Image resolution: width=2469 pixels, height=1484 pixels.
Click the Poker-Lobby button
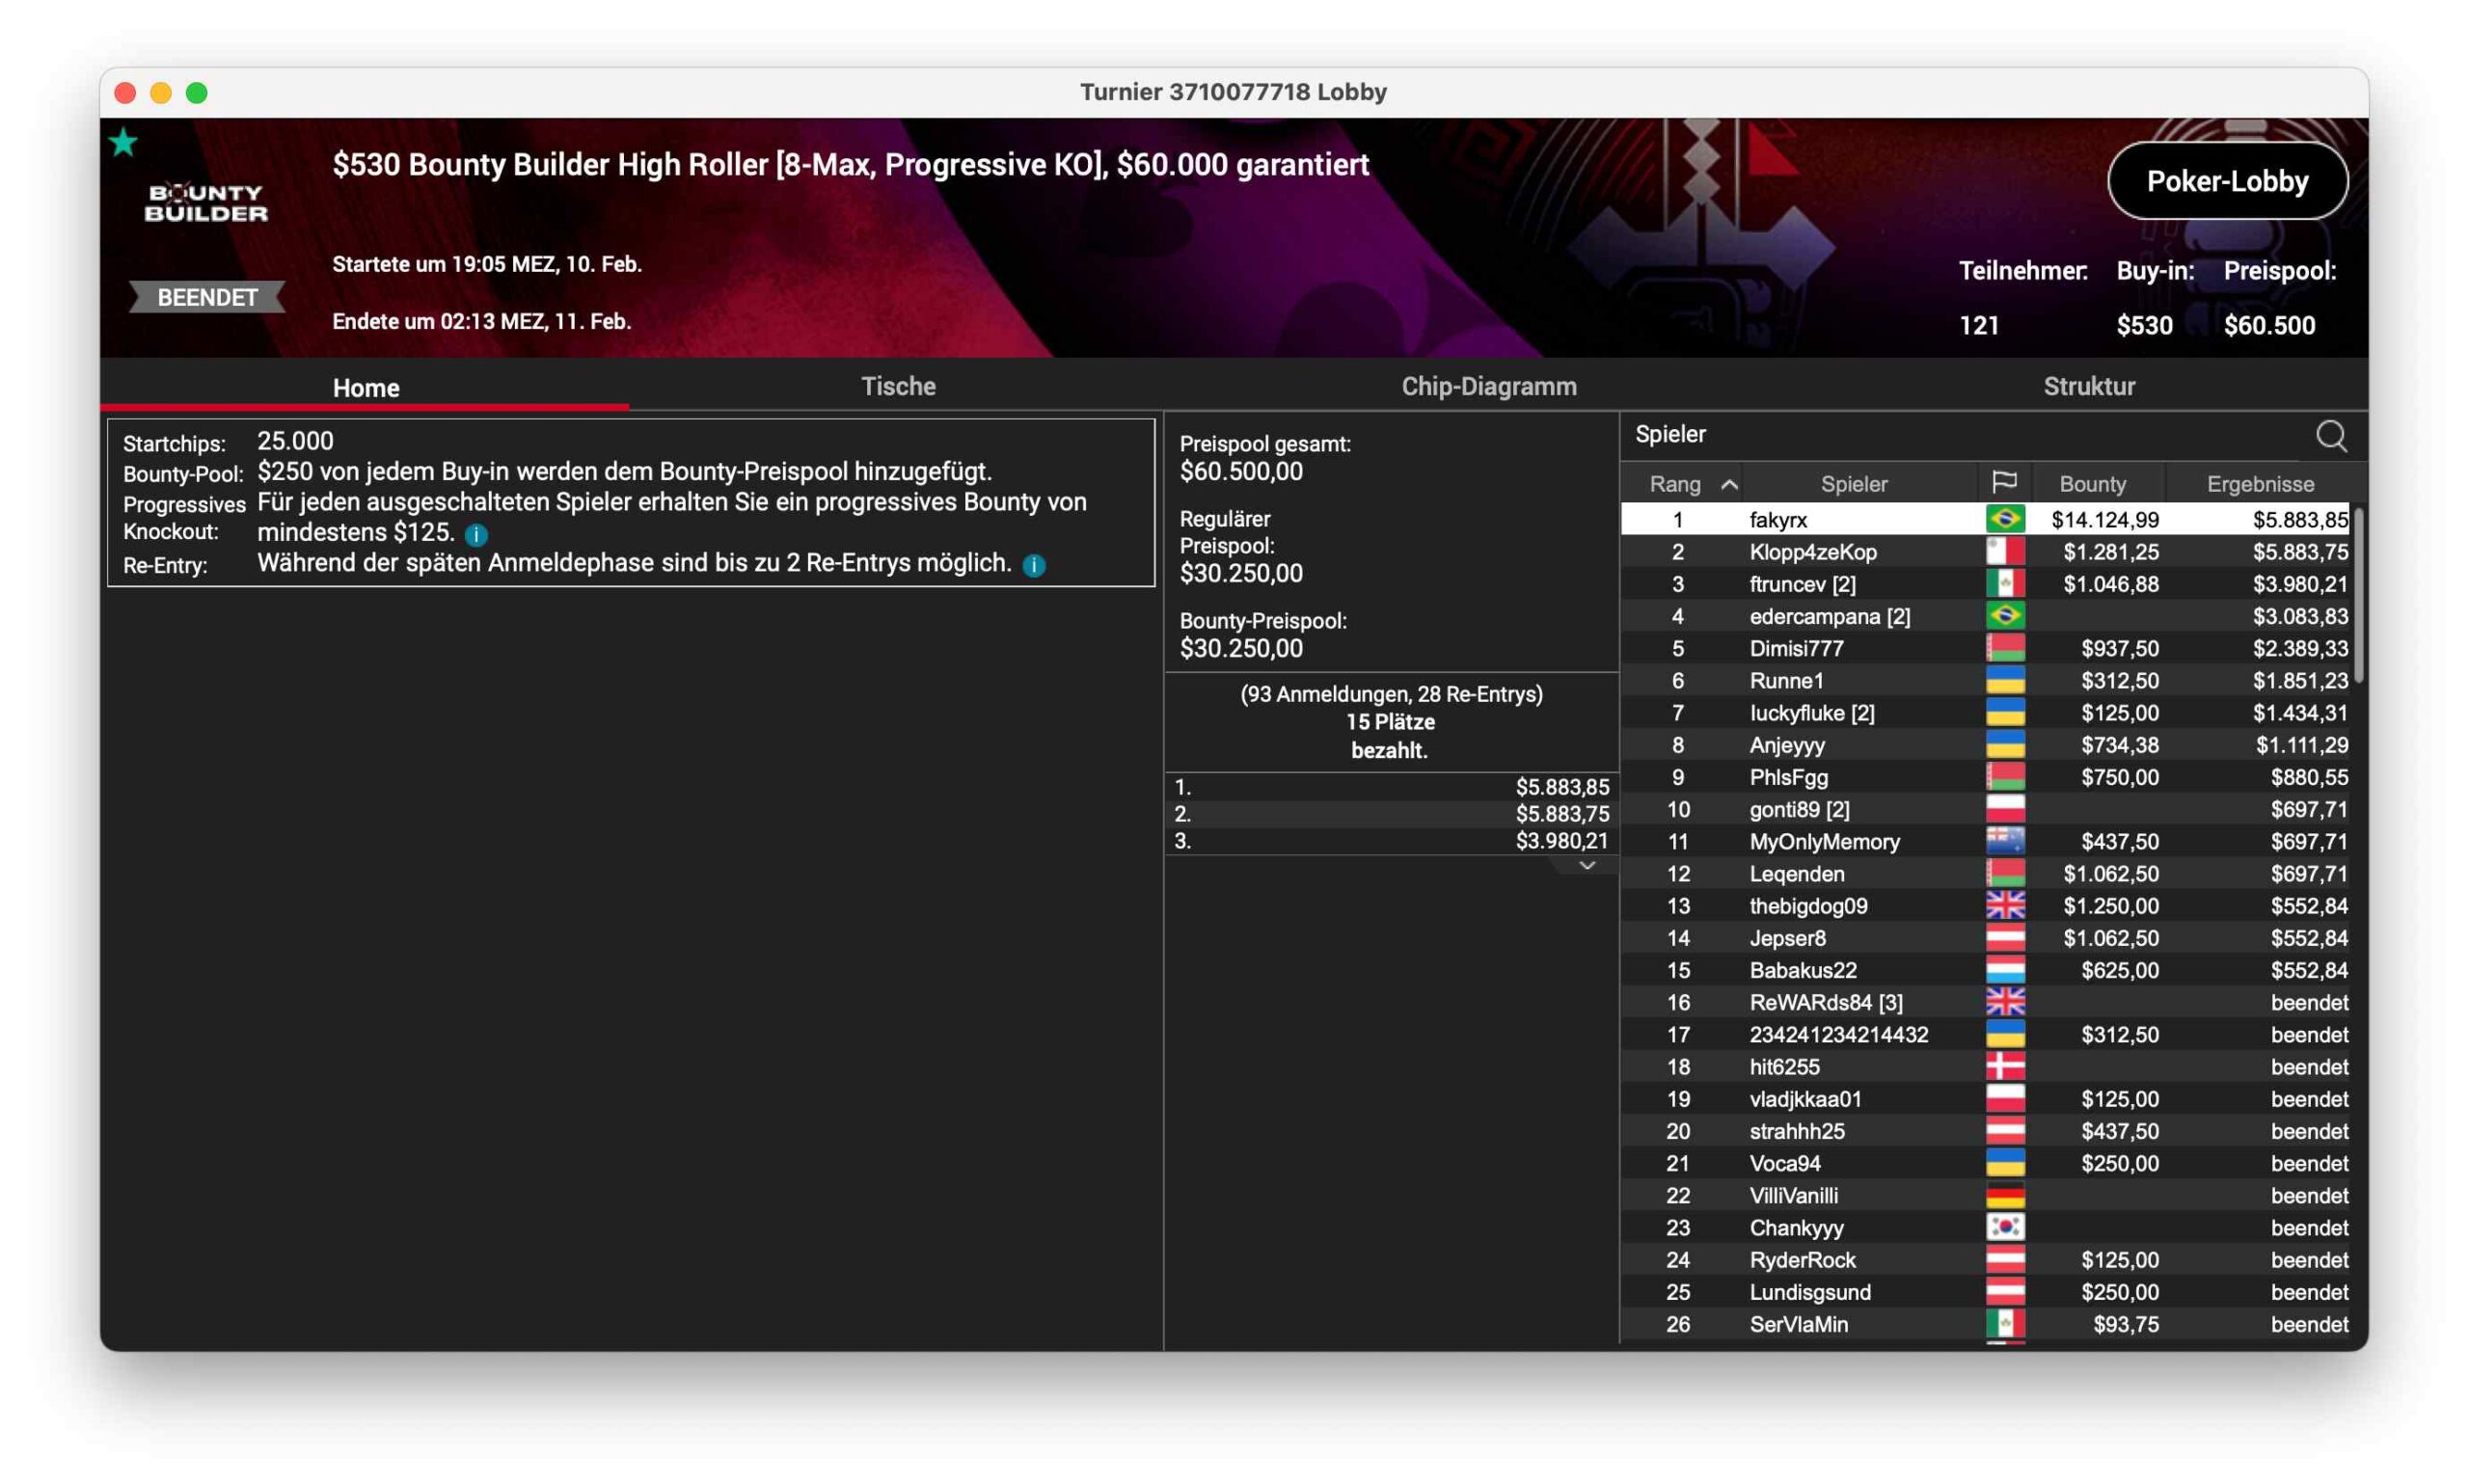[x=2226, y=181]
